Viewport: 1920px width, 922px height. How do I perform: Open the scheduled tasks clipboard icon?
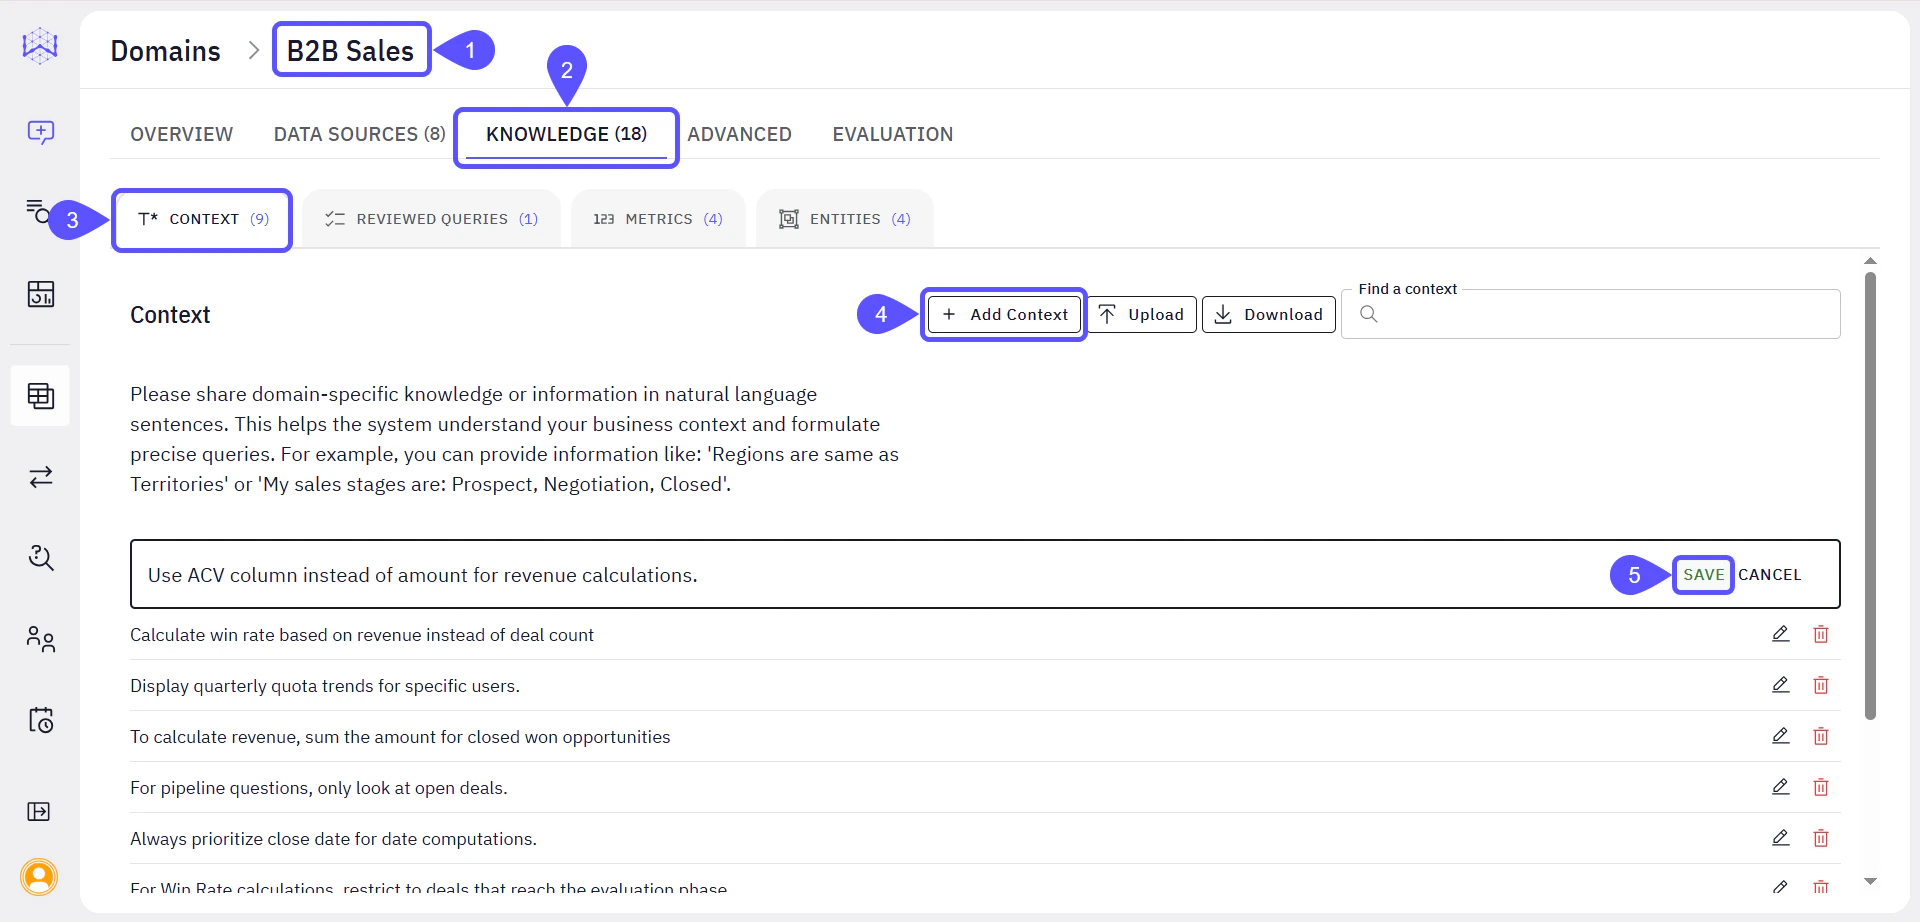[40, 720]
